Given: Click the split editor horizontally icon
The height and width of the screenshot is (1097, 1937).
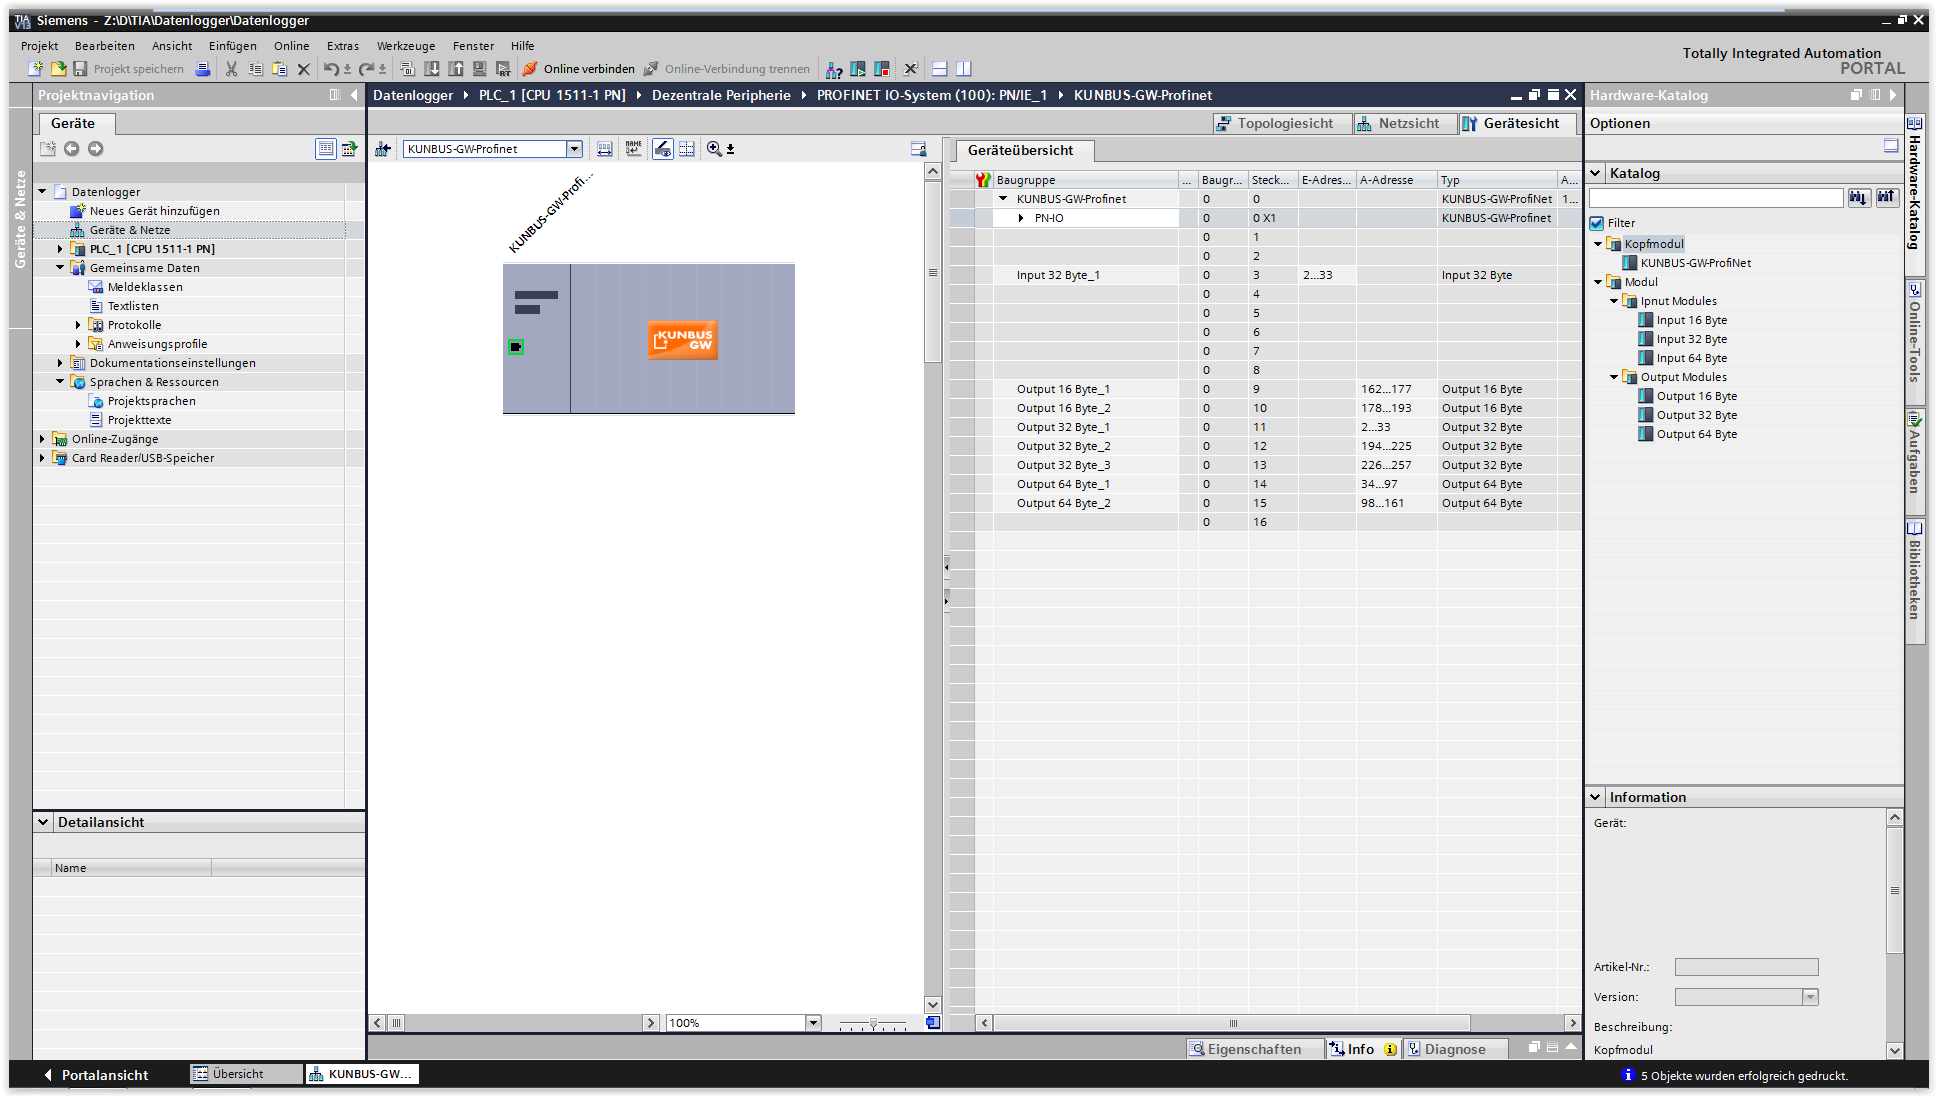Looking at the screenshot, I should [939, 69].
